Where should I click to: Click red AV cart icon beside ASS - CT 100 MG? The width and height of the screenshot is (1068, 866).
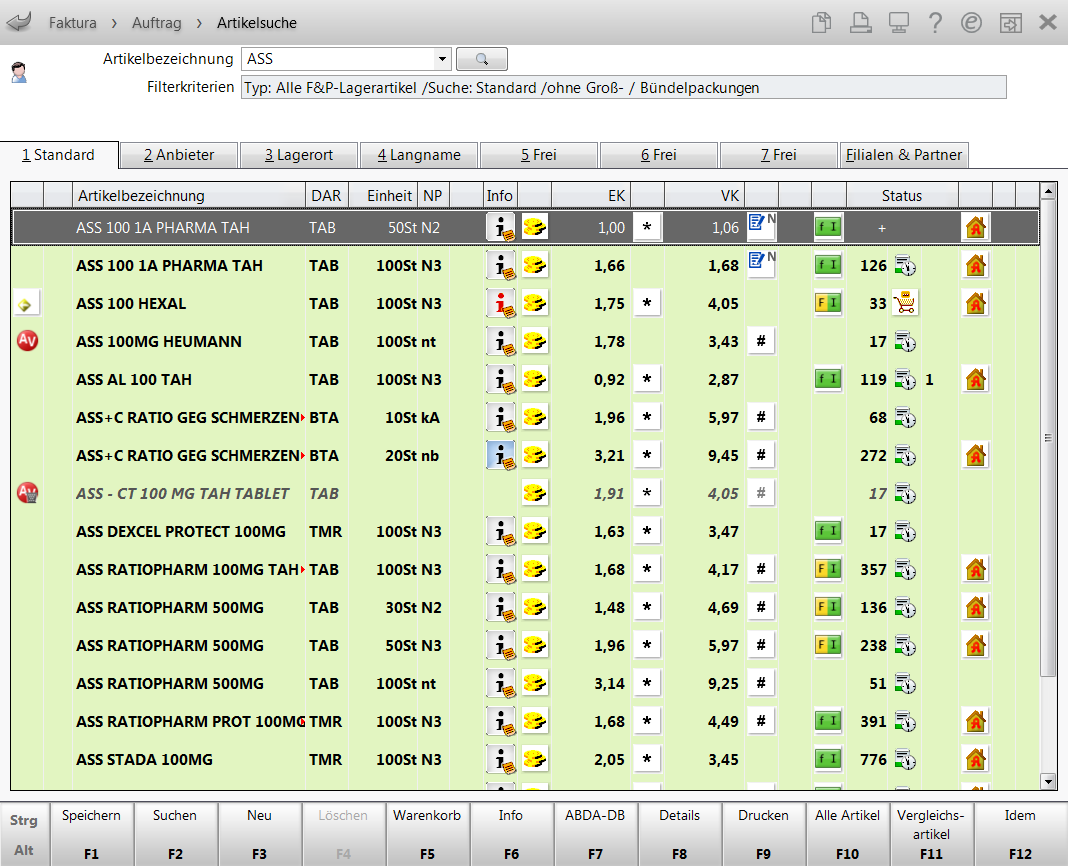click(x=27, y=493)
